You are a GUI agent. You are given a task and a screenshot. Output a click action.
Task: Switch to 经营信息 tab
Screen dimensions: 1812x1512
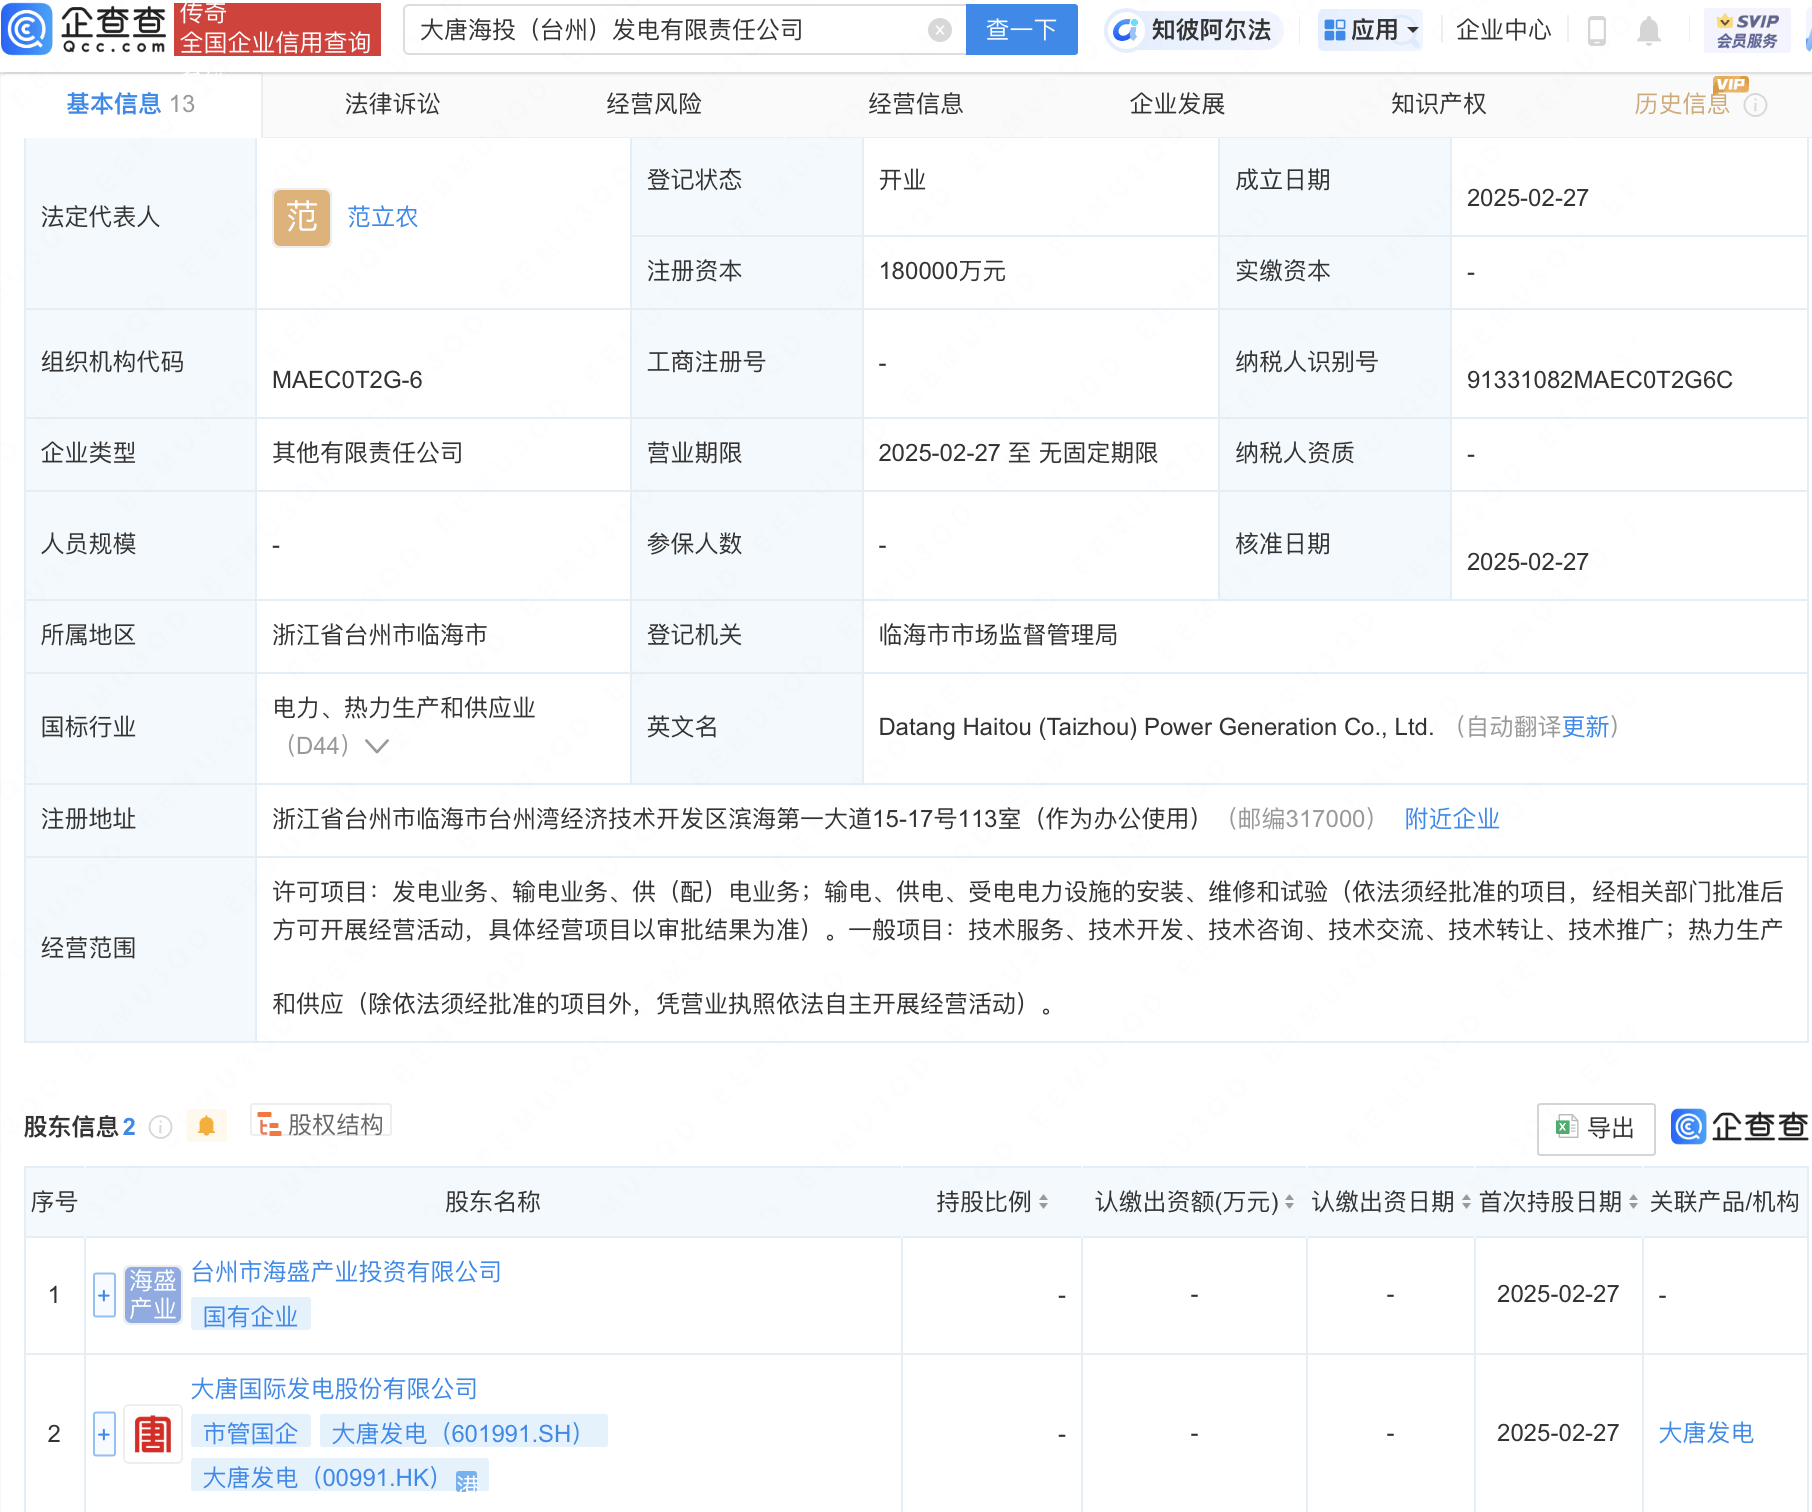[916, 104]
